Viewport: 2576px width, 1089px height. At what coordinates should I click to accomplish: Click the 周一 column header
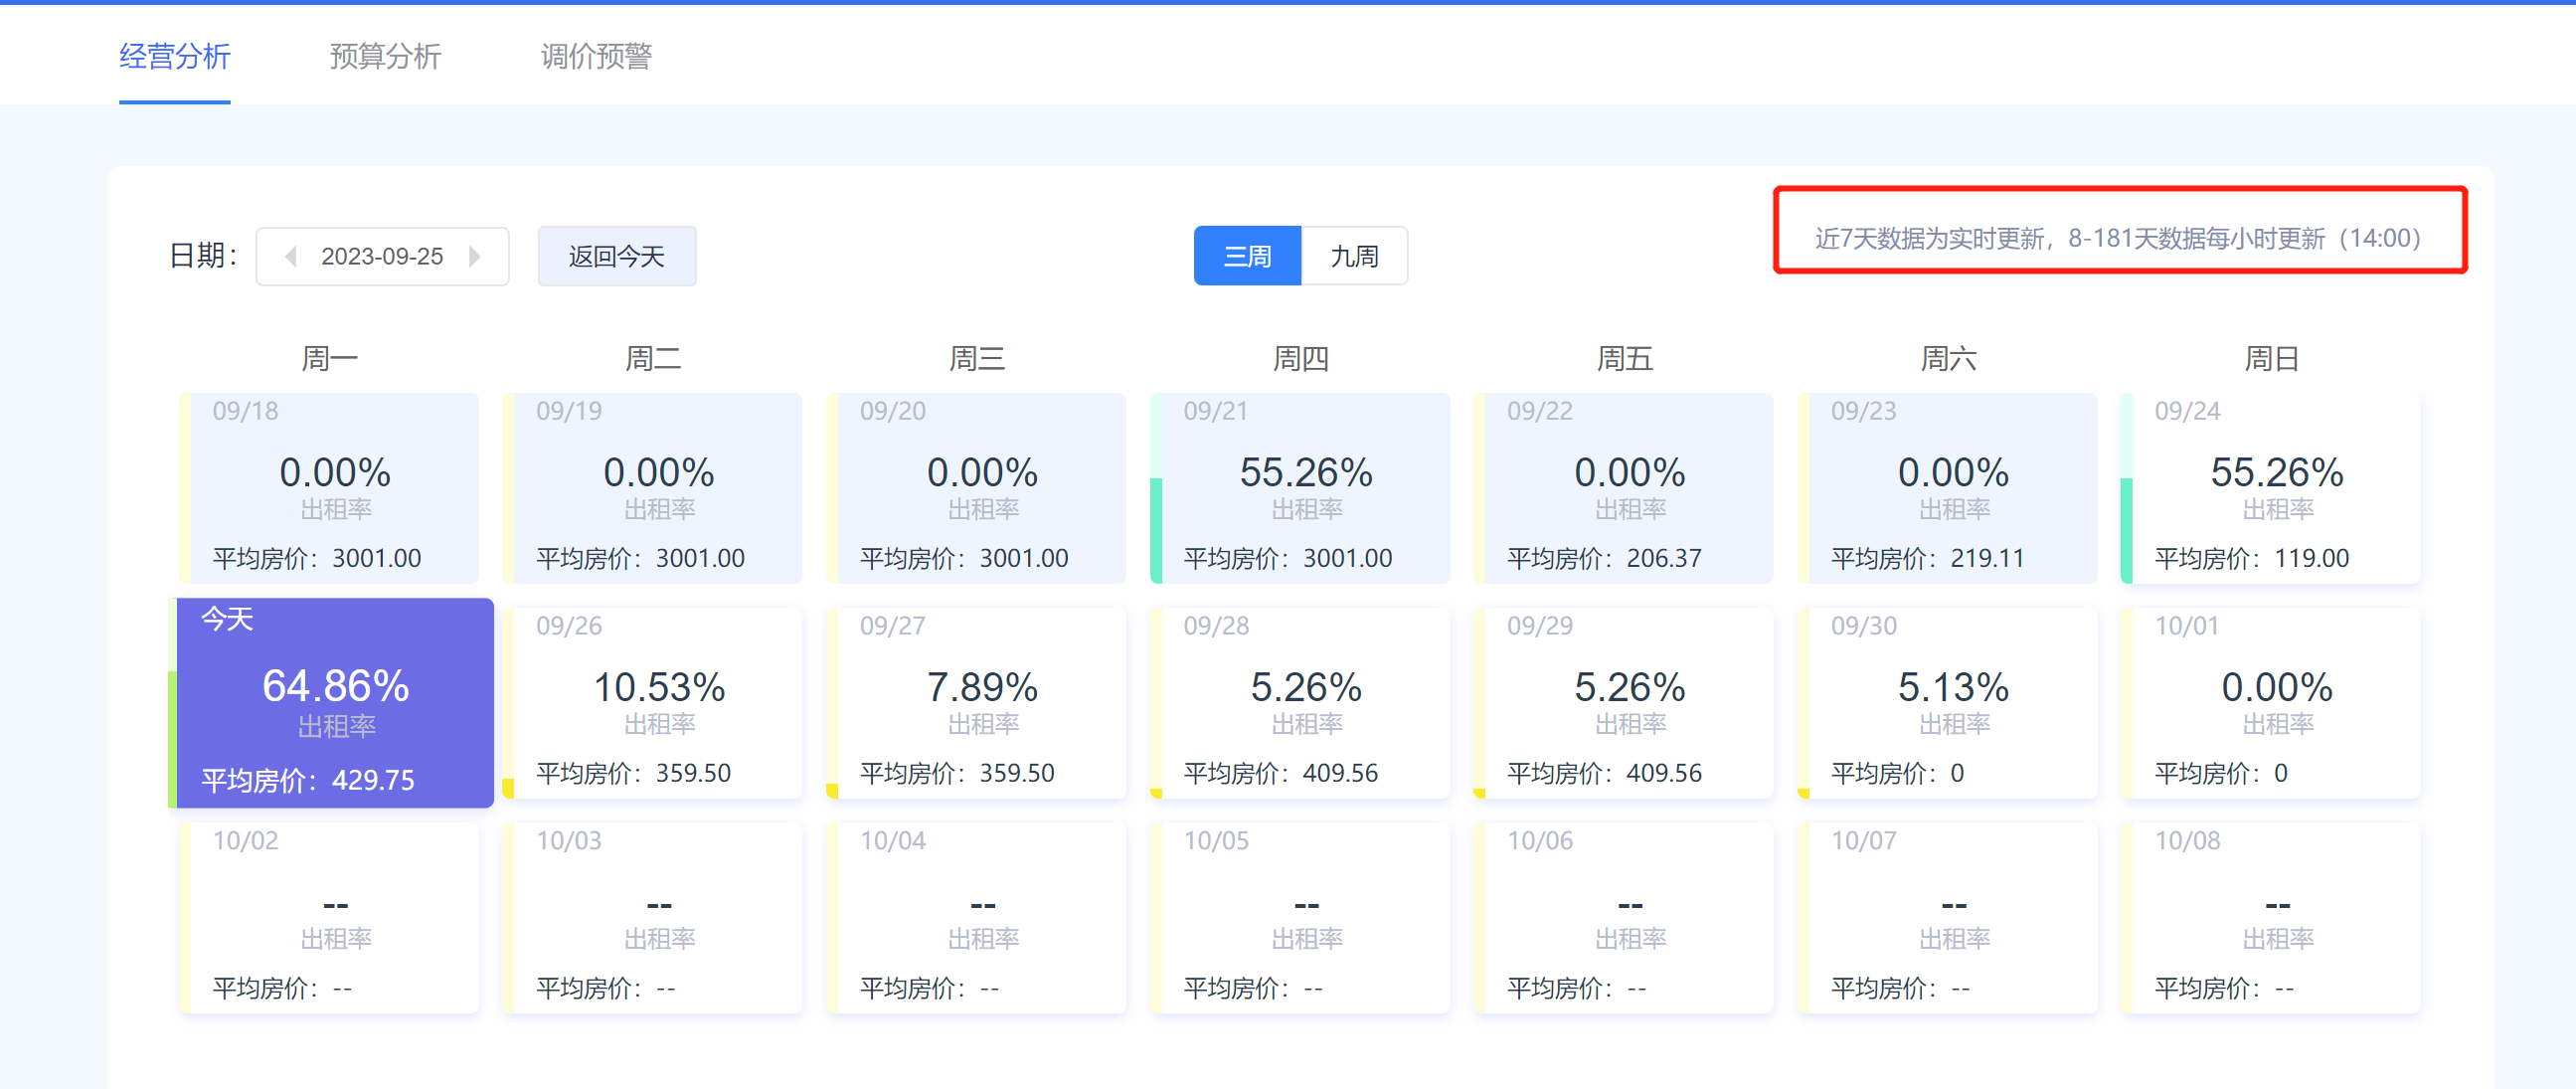(x=329, y=358)
